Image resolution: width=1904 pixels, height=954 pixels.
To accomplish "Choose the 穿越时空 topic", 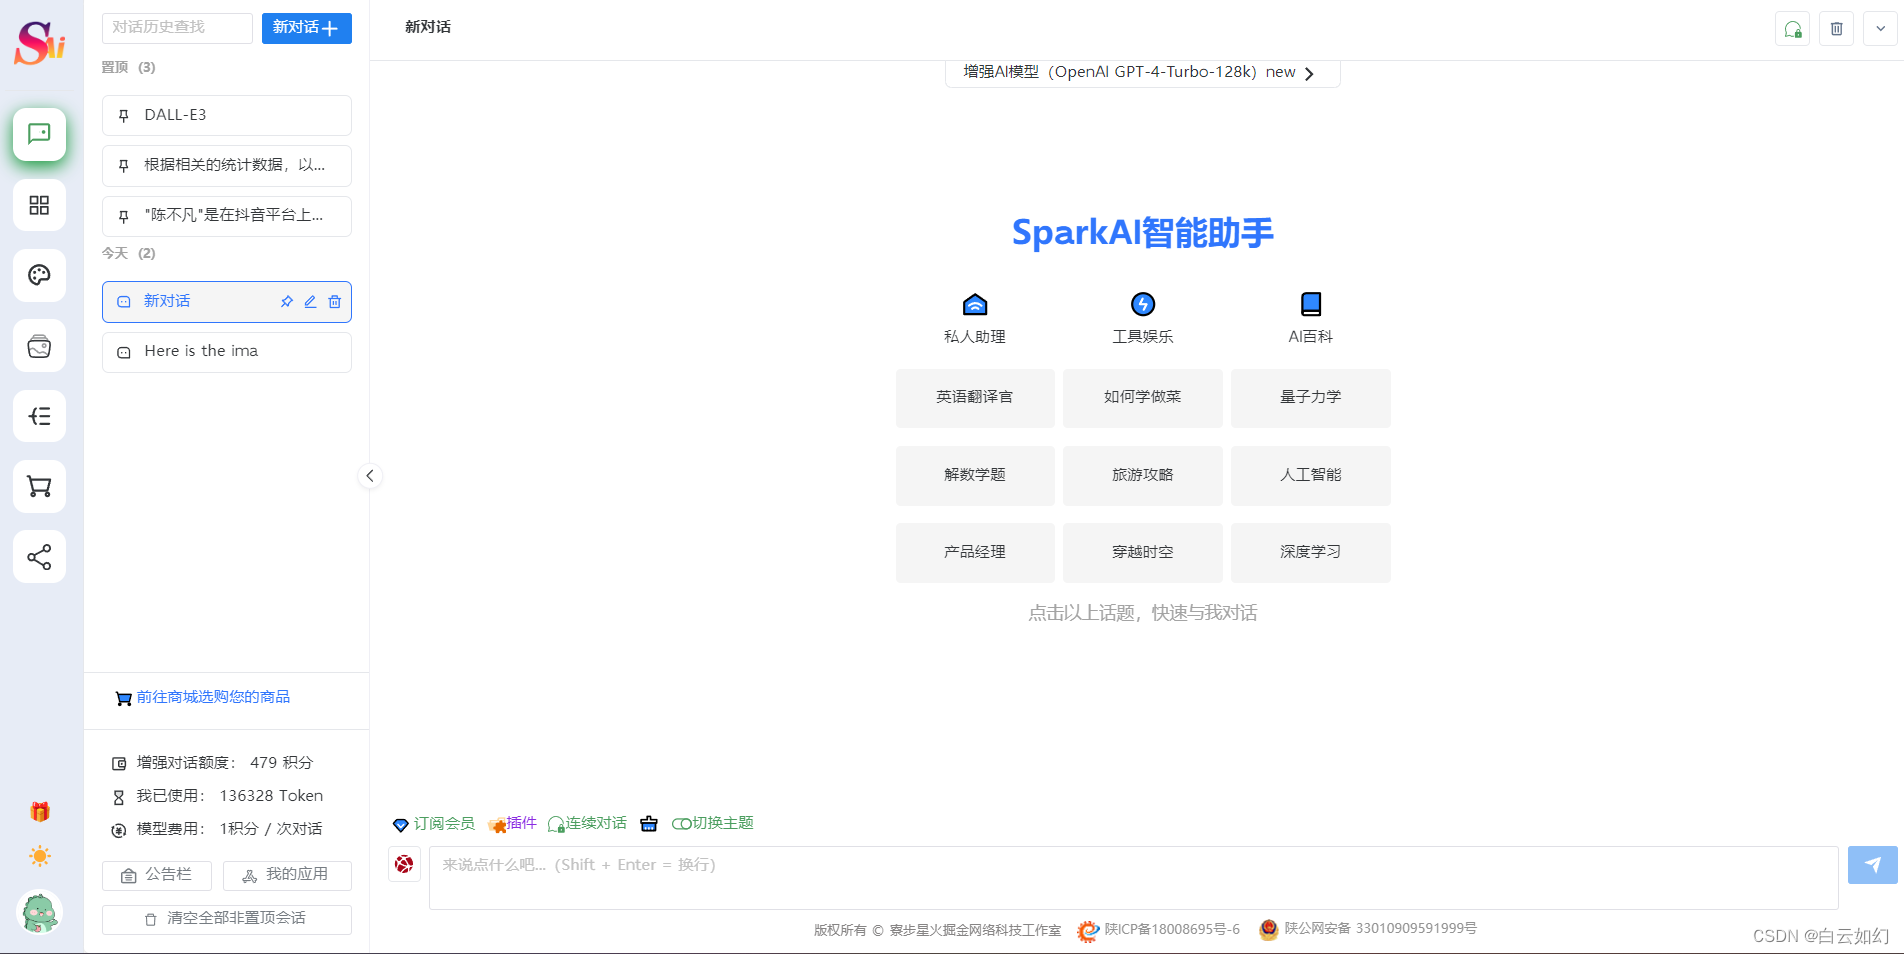I will (x=1143, y=552).
